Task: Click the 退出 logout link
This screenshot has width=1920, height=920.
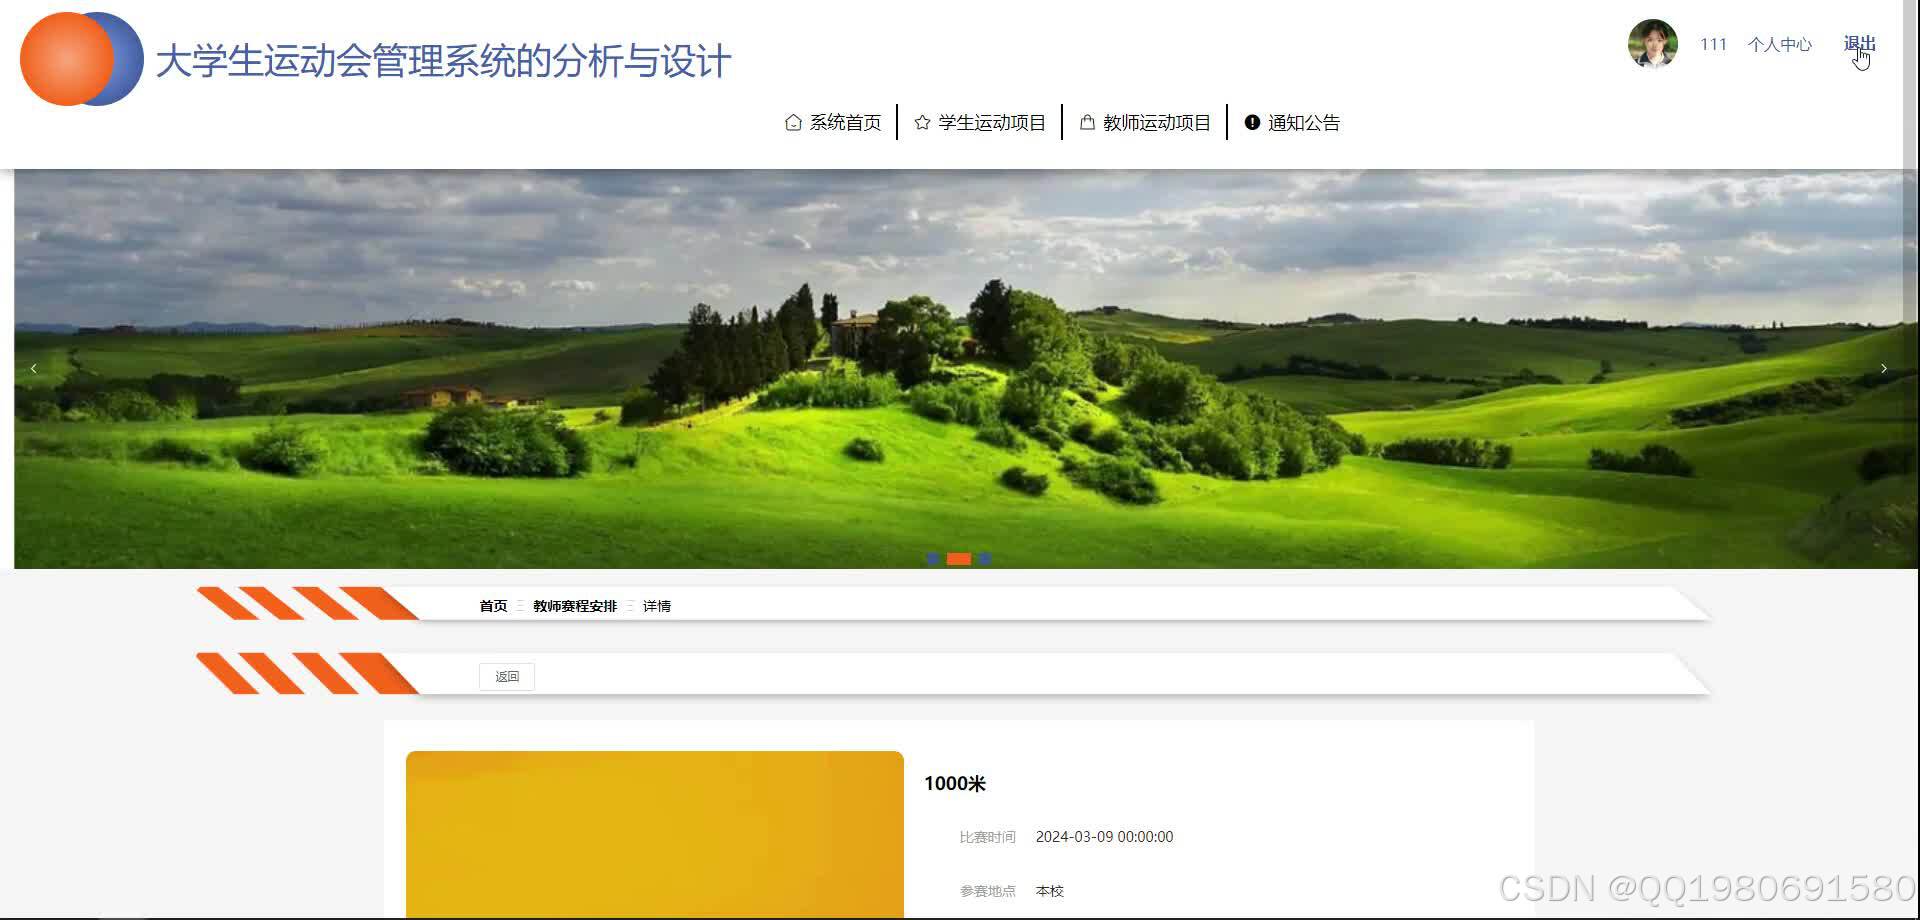Action: (x=1859, y=44)
